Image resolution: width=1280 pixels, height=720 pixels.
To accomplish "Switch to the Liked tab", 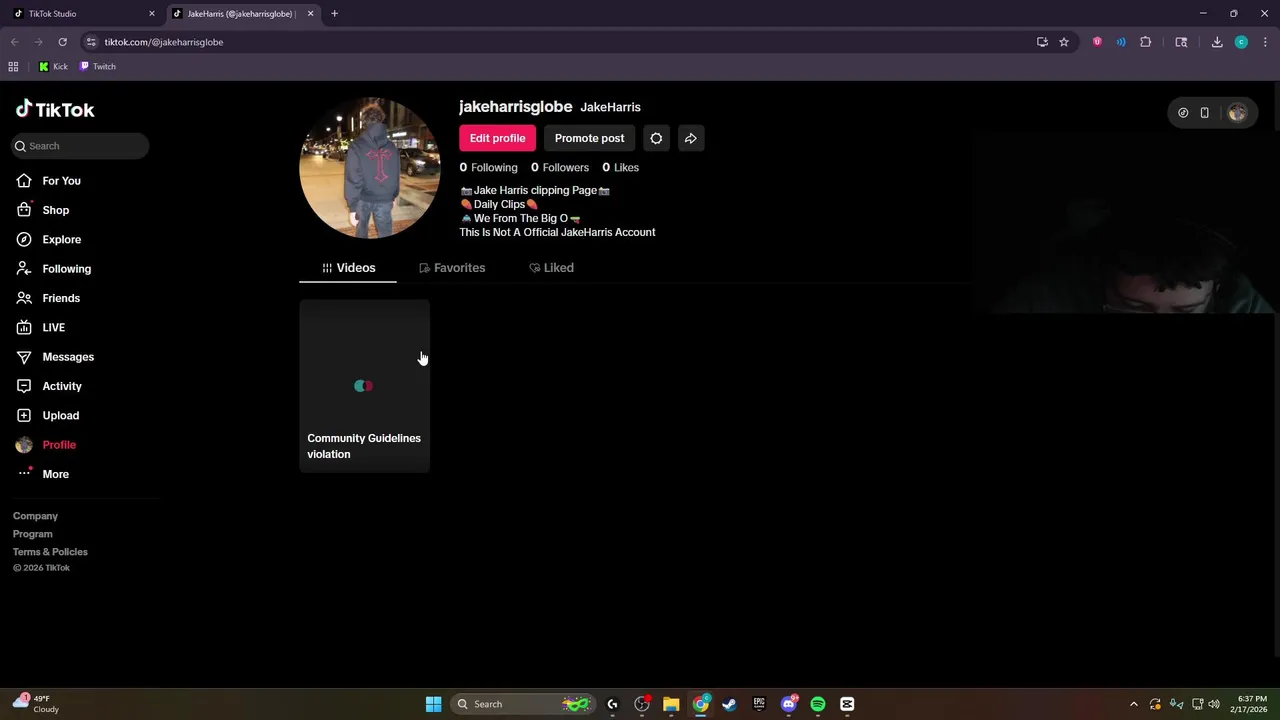I will tap(551, 268).
